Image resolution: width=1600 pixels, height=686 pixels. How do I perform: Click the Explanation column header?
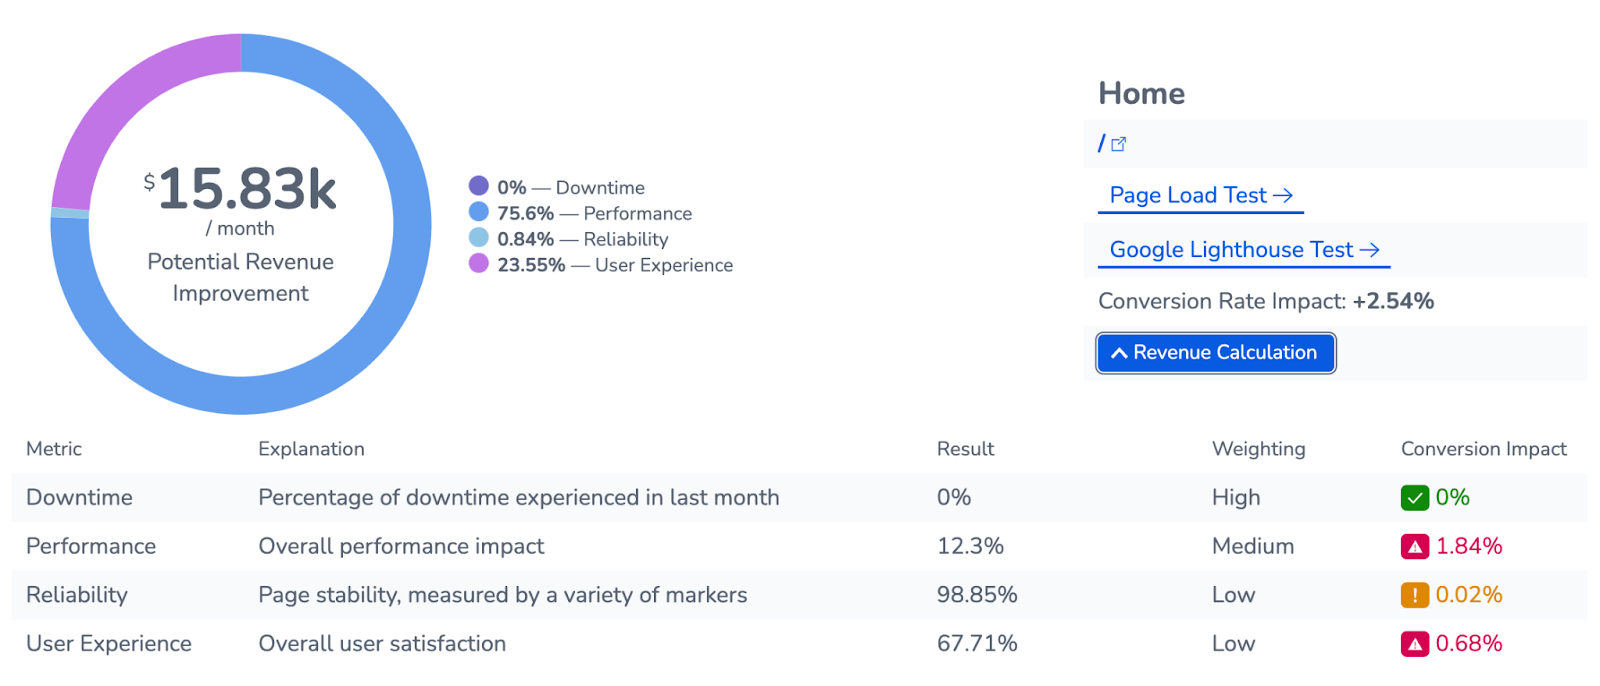click(311, 449)
